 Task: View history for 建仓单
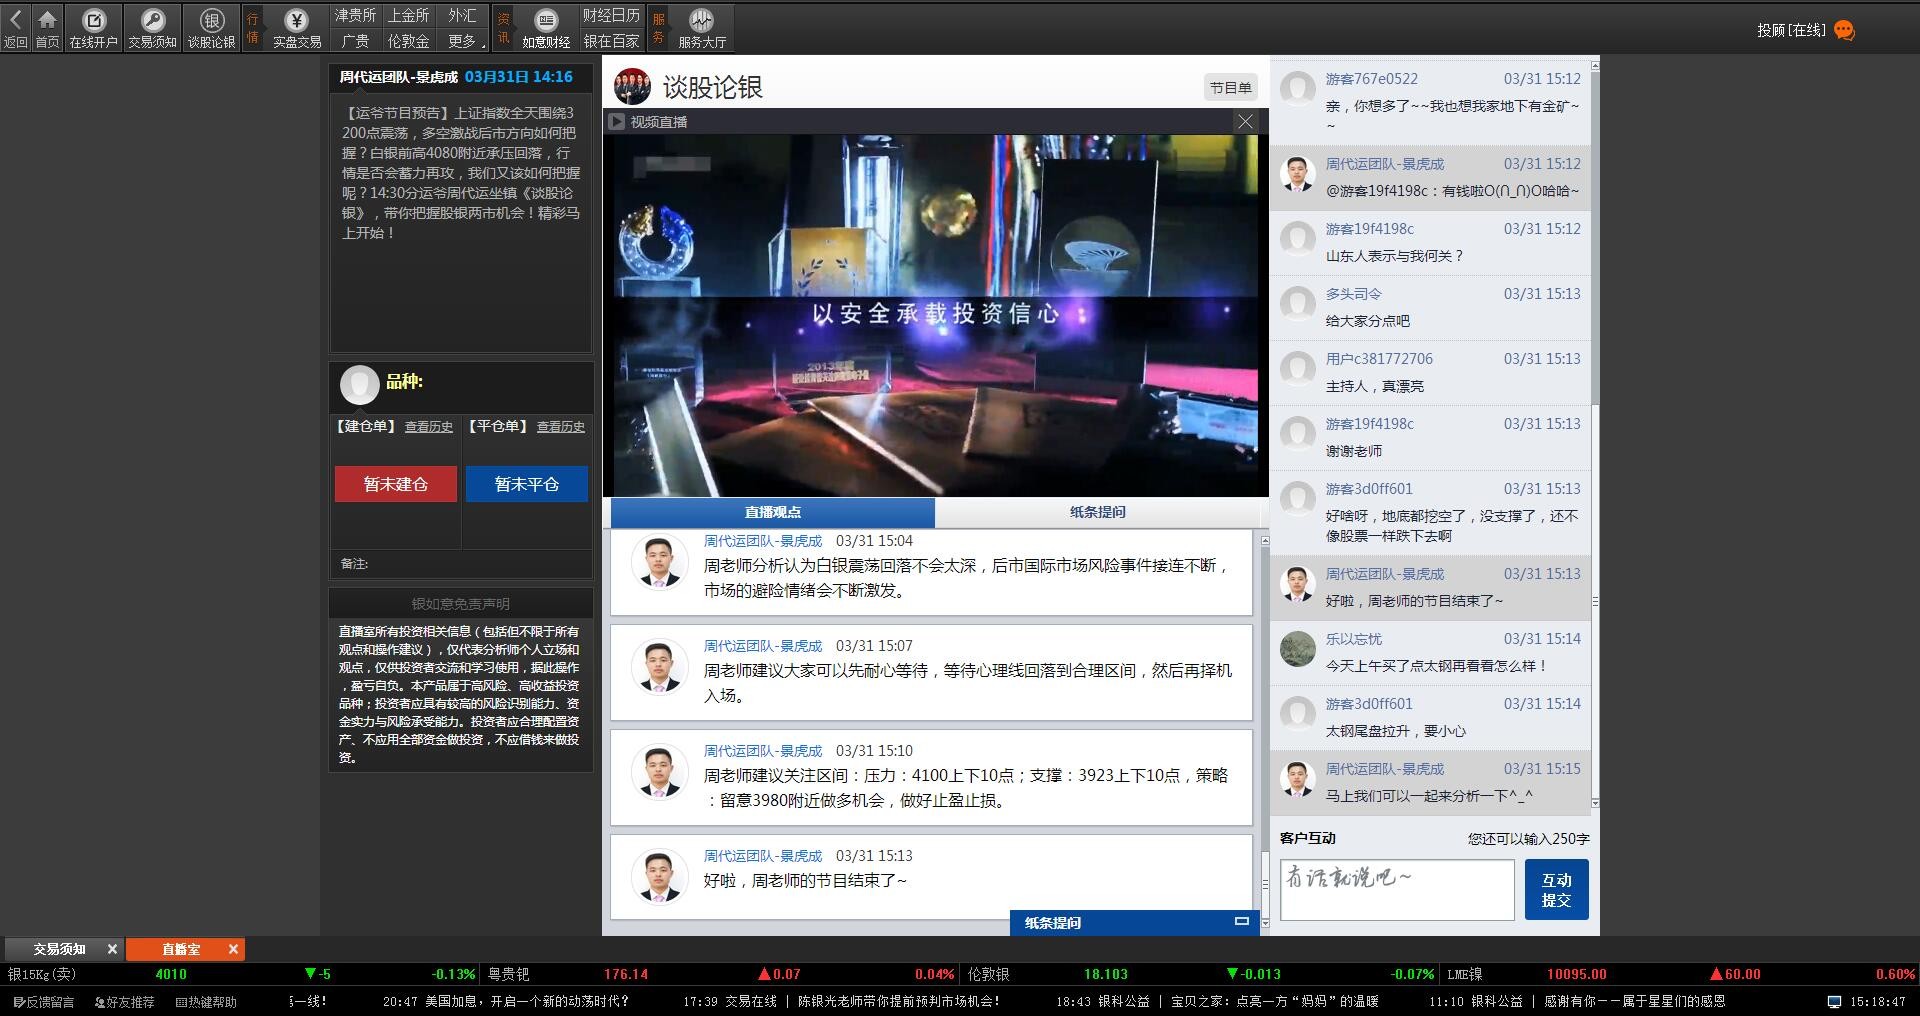click(x=429, y=427)
